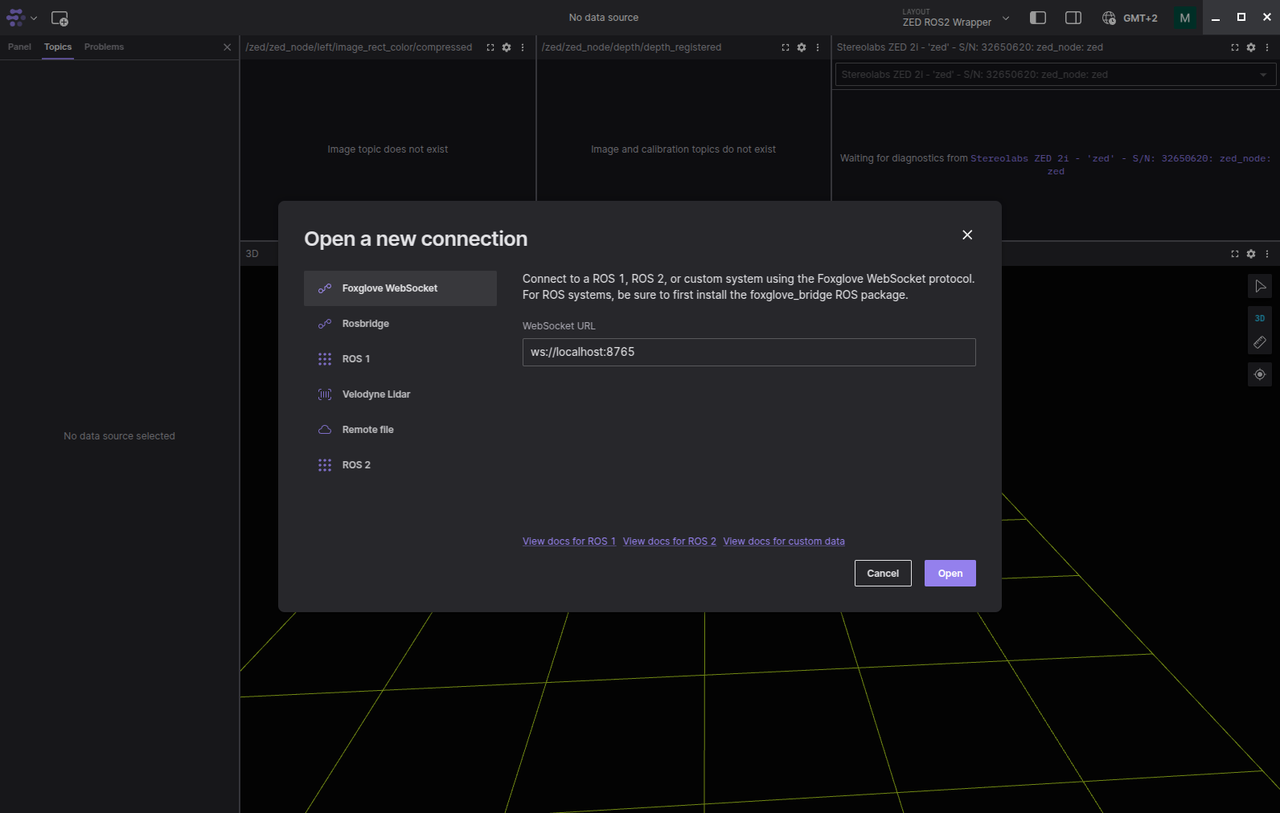Switch to the Problems tab

tap(104, 47)
